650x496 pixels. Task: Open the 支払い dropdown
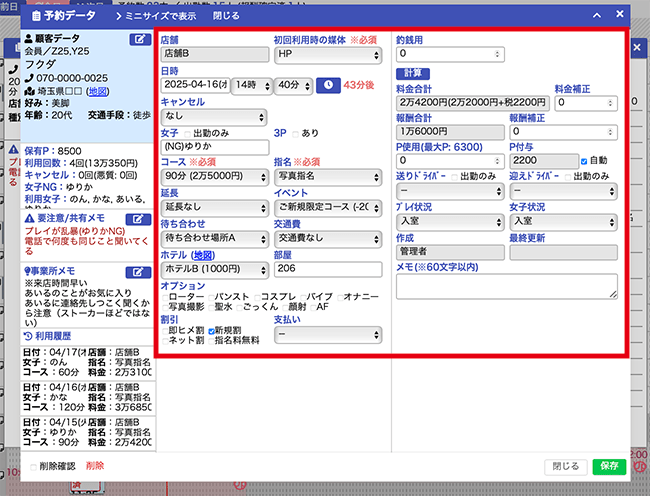click(328, 335)
